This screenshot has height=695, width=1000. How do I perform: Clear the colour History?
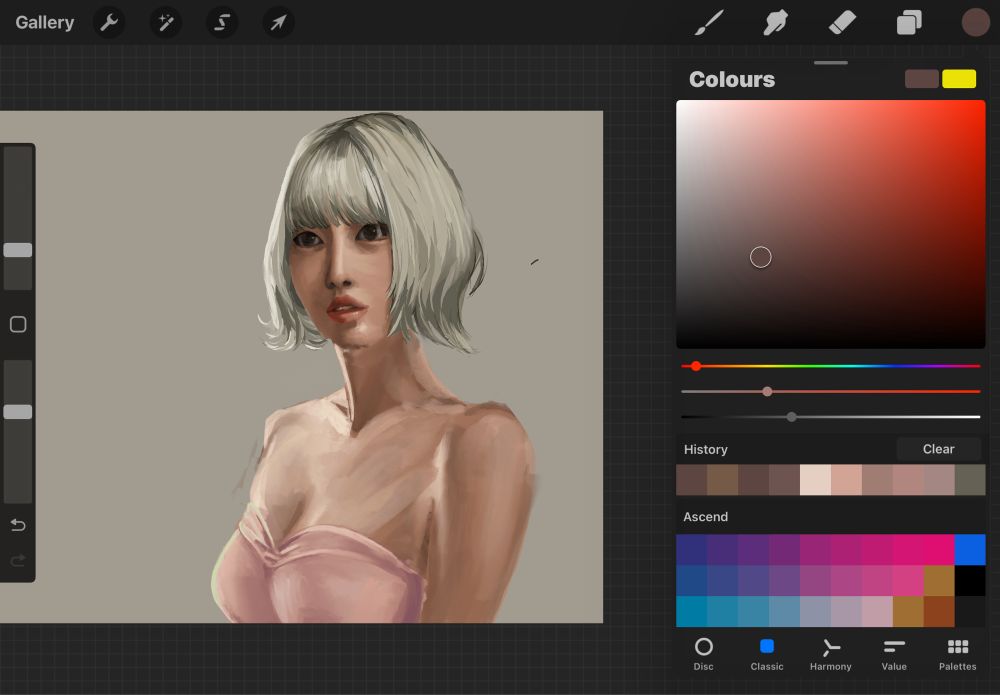point(938,449)
